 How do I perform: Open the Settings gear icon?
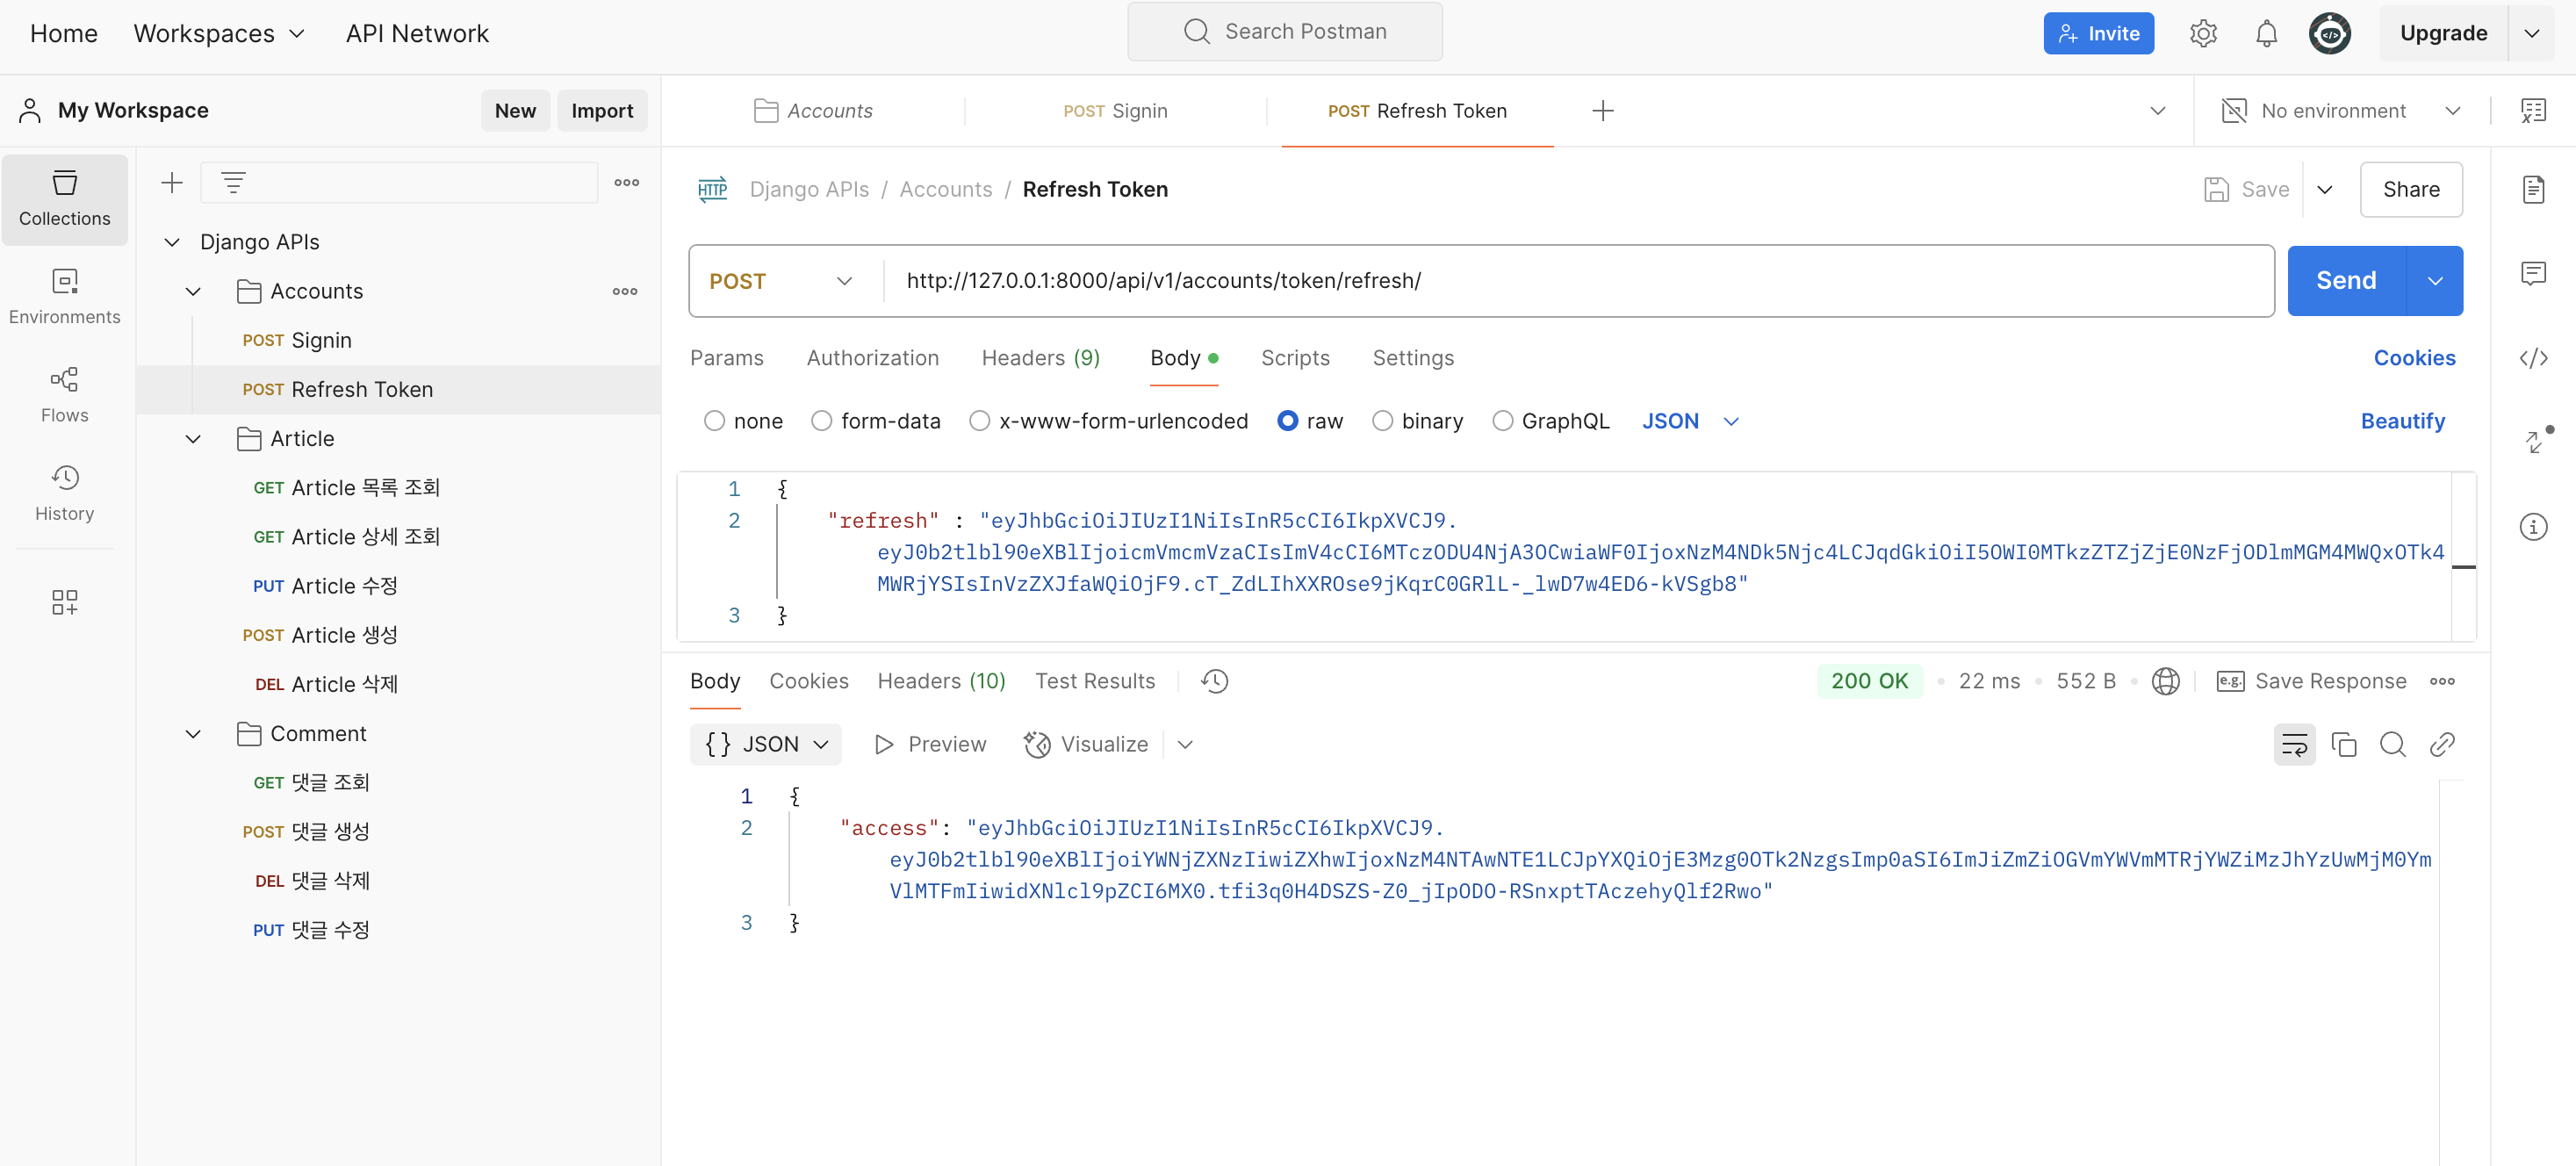coord(2203,33)
